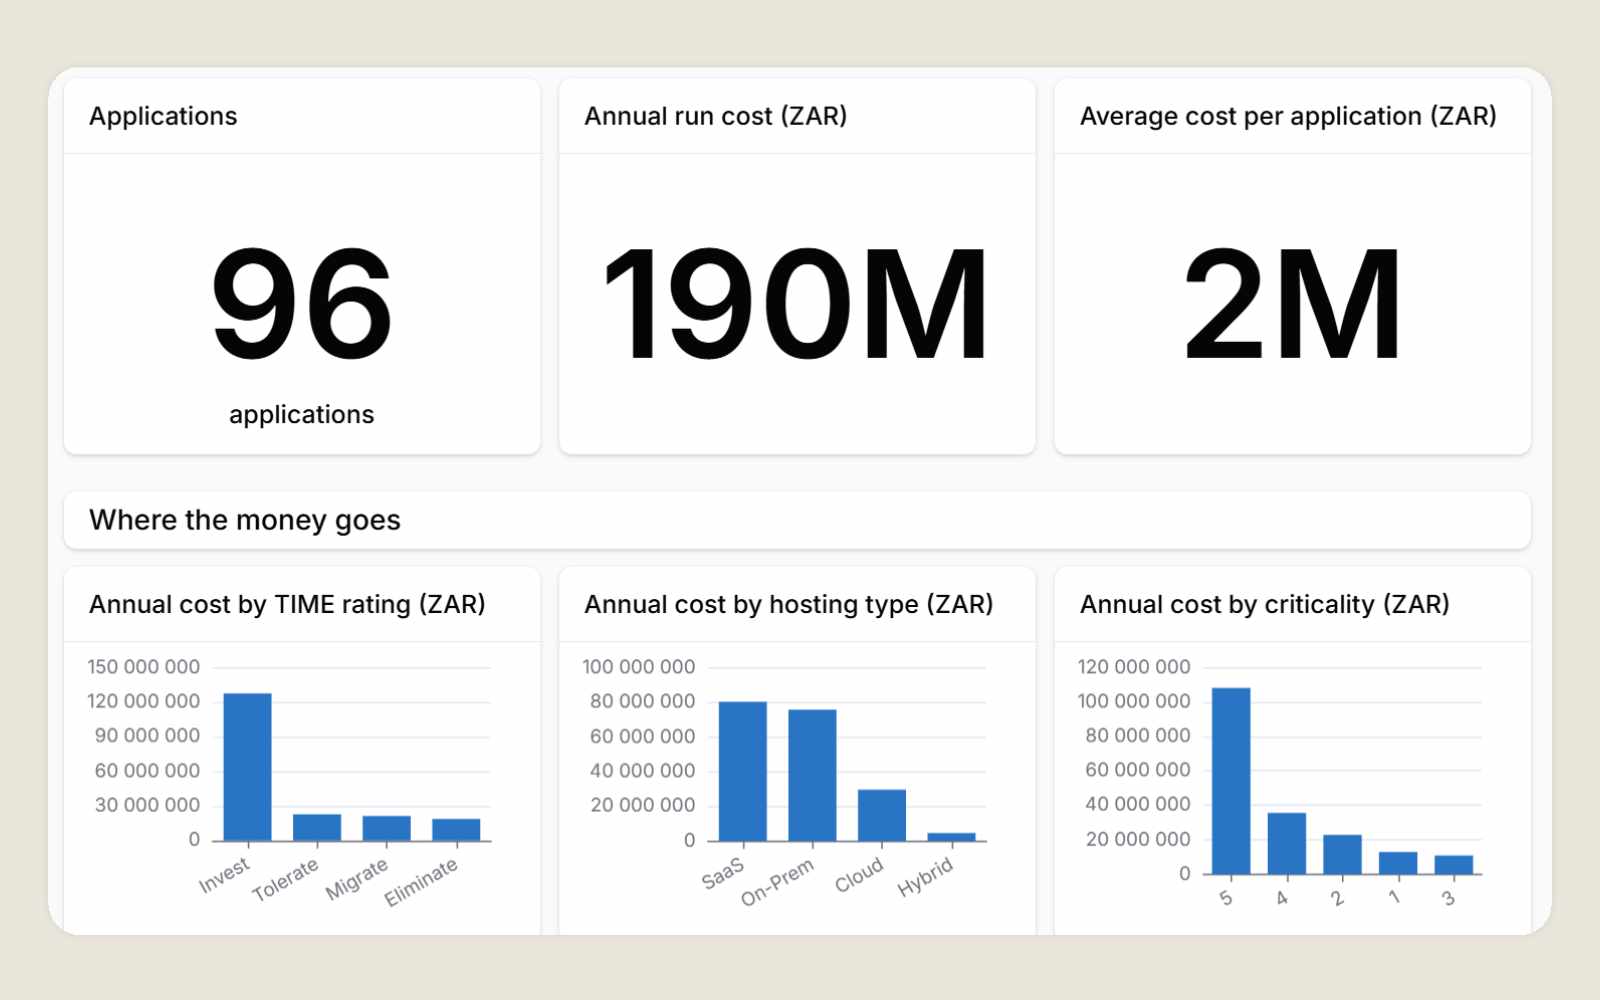Select the "On-Prem" x-axis label
1600x1000 pixels.
[x=777, y=882]
